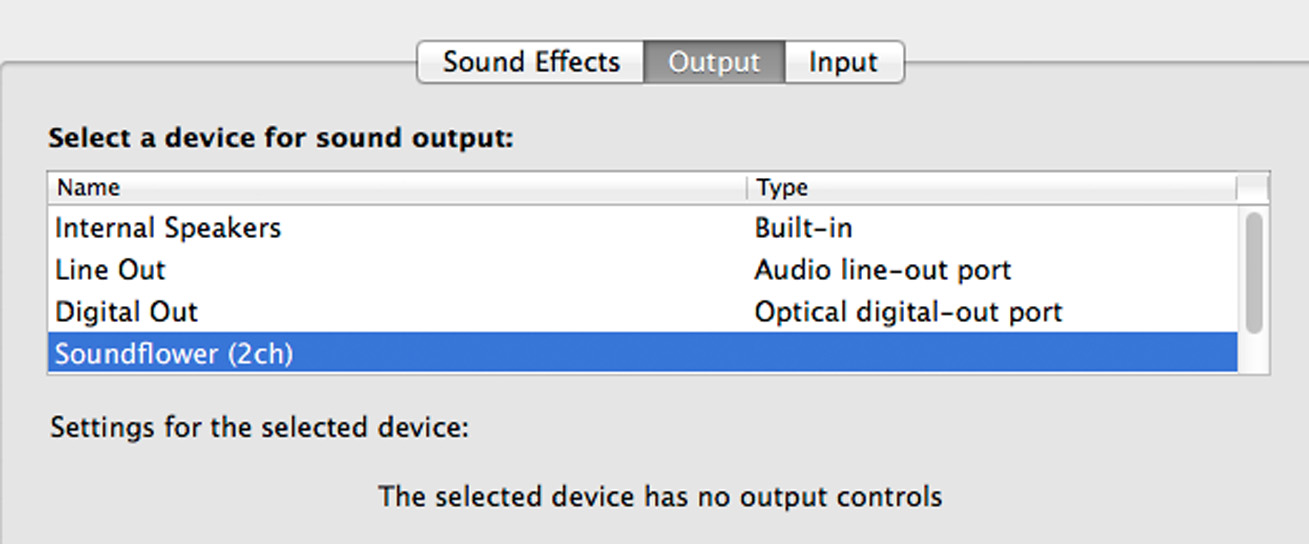
Task: Select the Digital Out device row
Action: tap(127, 312)
